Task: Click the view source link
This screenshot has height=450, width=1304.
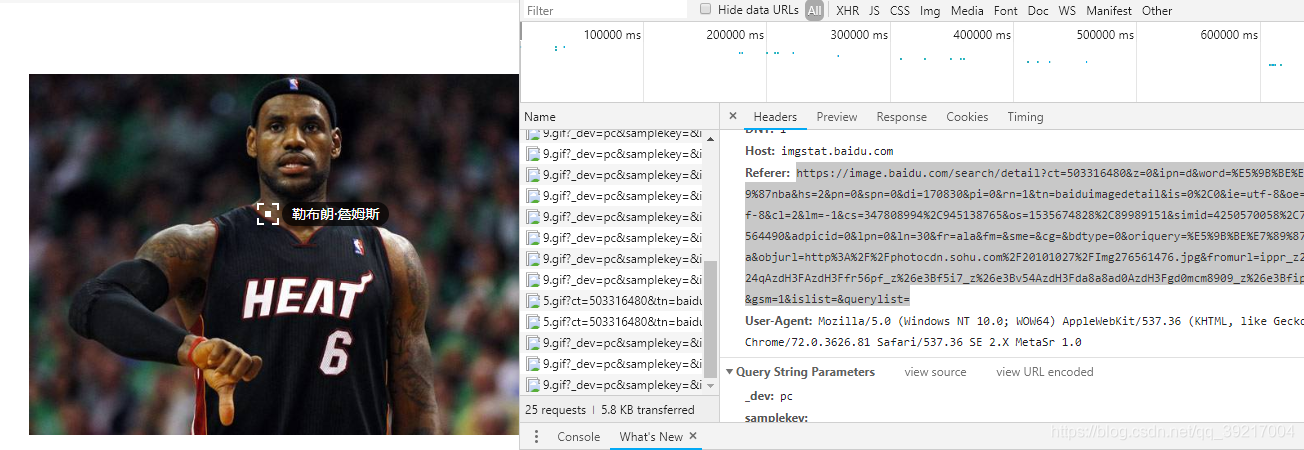Action: pos(935,372)
